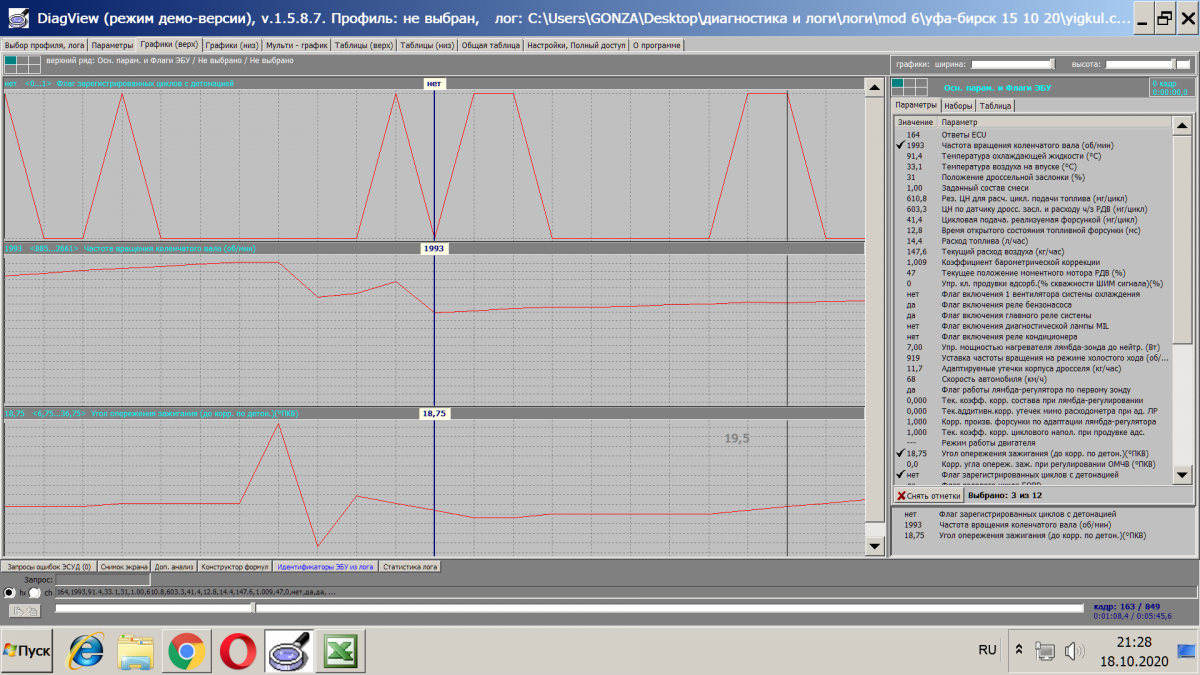
Task: Click in the Запрос input field
Action: [103, 579]
